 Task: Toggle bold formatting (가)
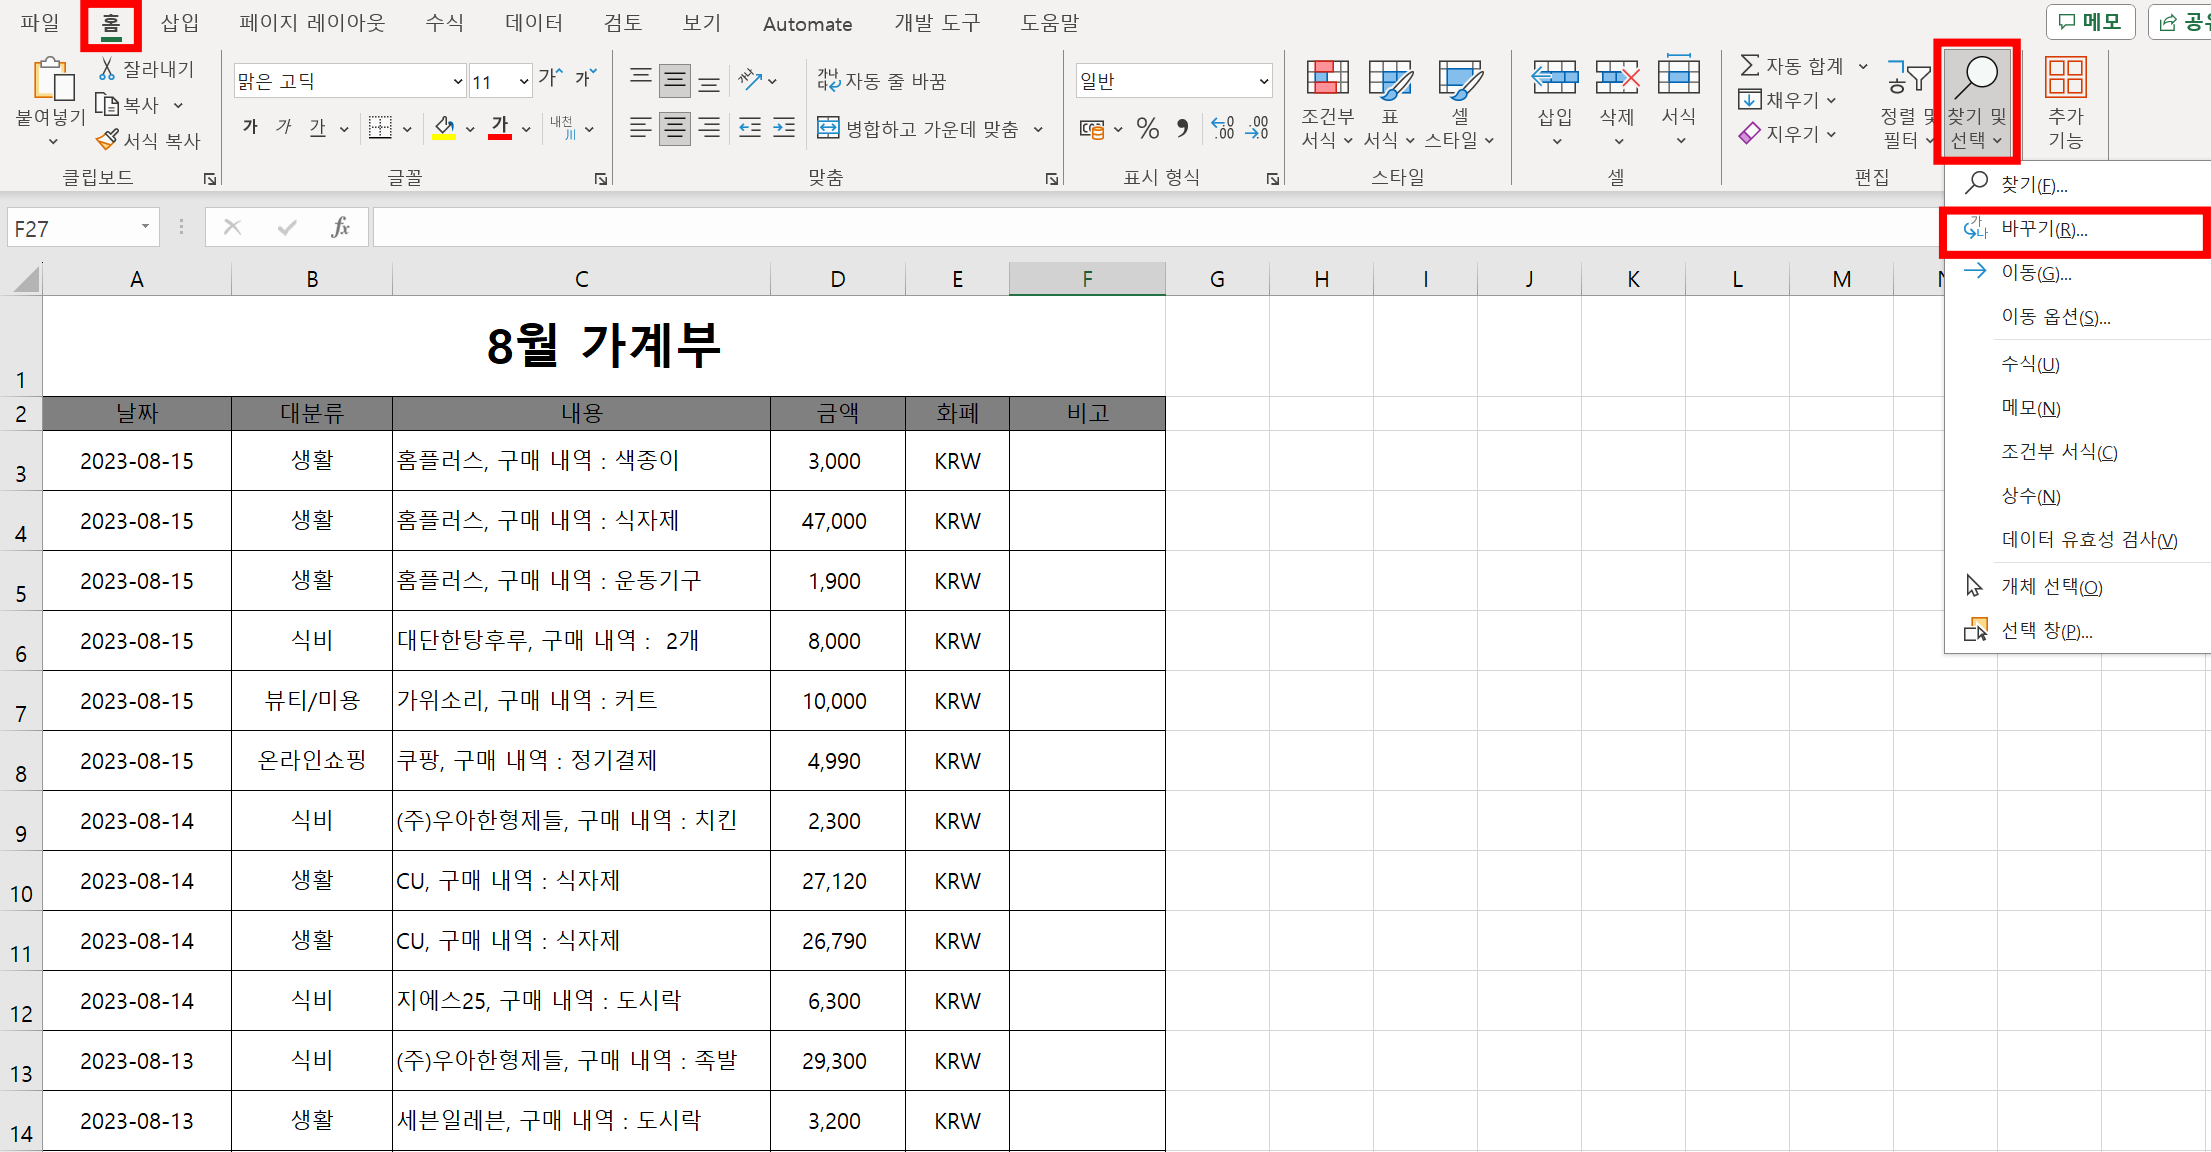[x=250, y=127]
